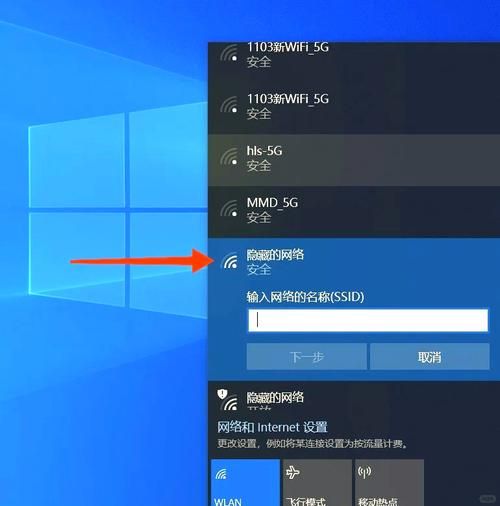Open 网络和 Internet 设置 link
Image resolution: width=500 pixels, height=506 pixels.
coord(272,427)
